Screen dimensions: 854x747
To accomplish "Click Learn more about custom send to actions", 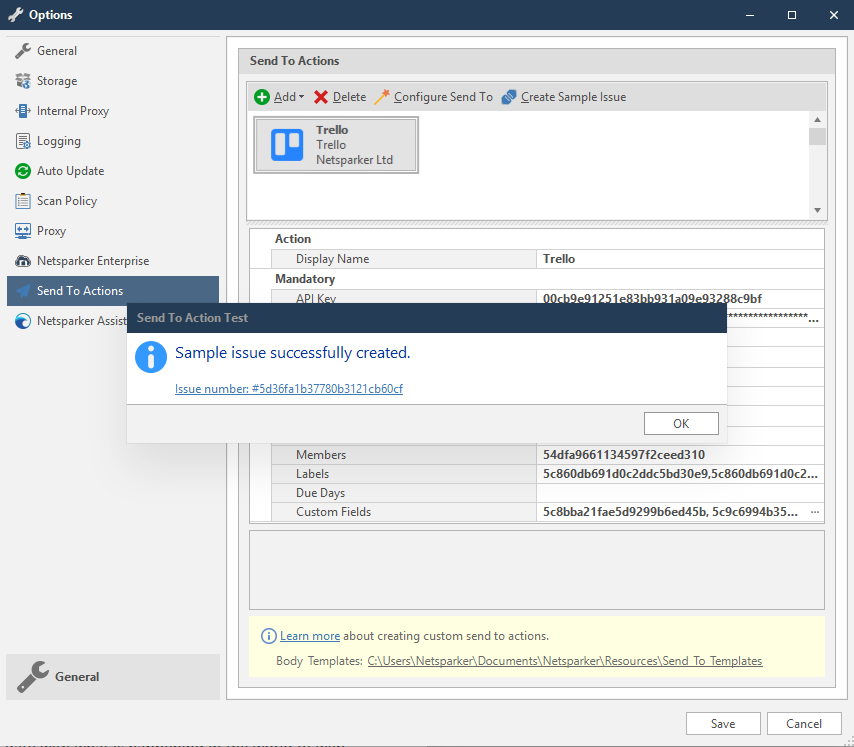I will [309, 635].
